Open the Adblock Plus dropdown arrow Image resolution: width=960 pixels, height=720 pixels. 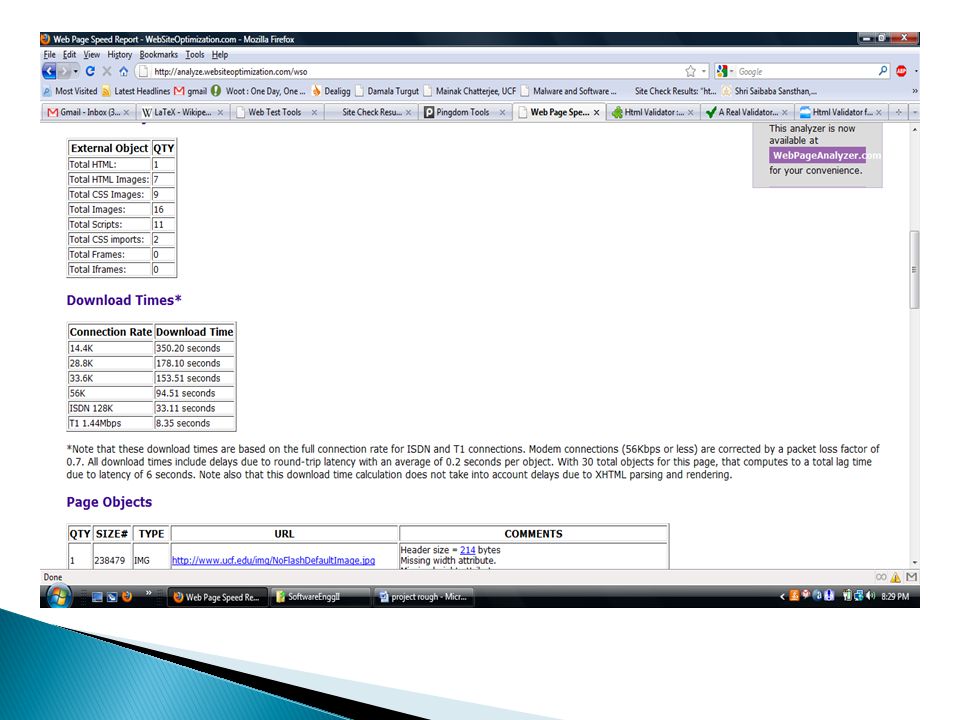[916, 71]
